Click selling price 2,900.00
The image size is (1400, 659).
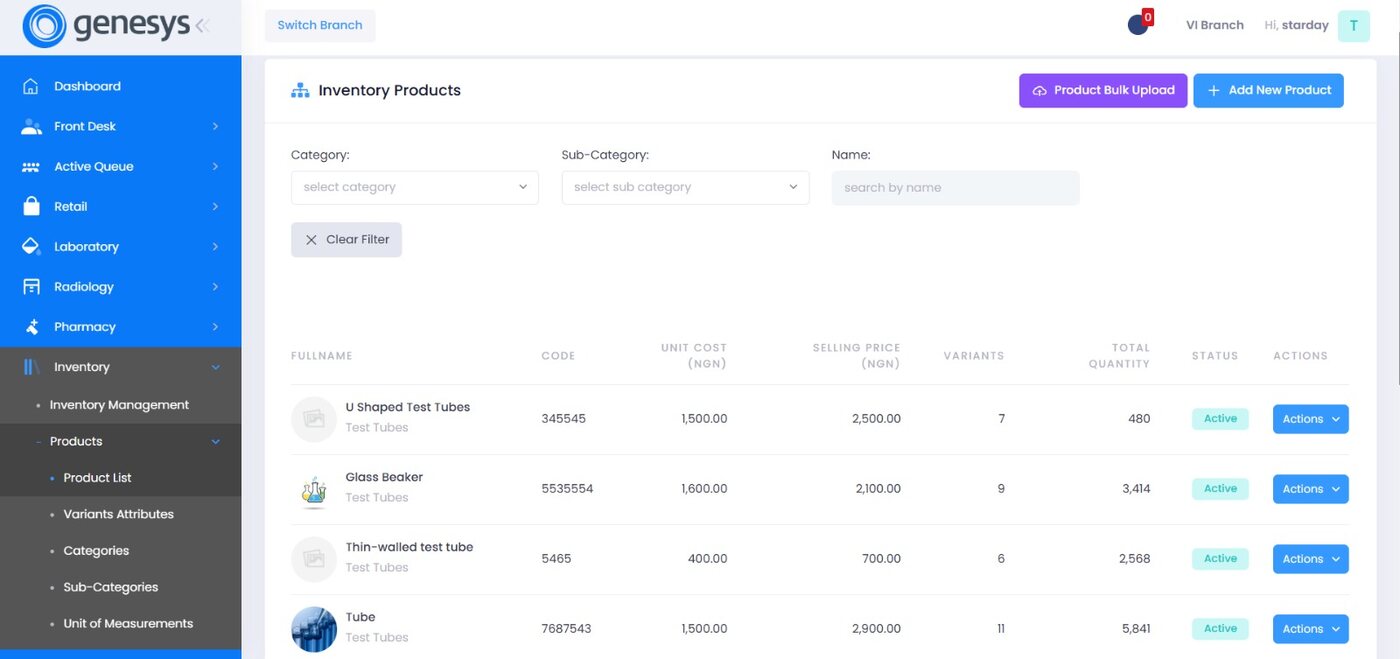[876, 629]
